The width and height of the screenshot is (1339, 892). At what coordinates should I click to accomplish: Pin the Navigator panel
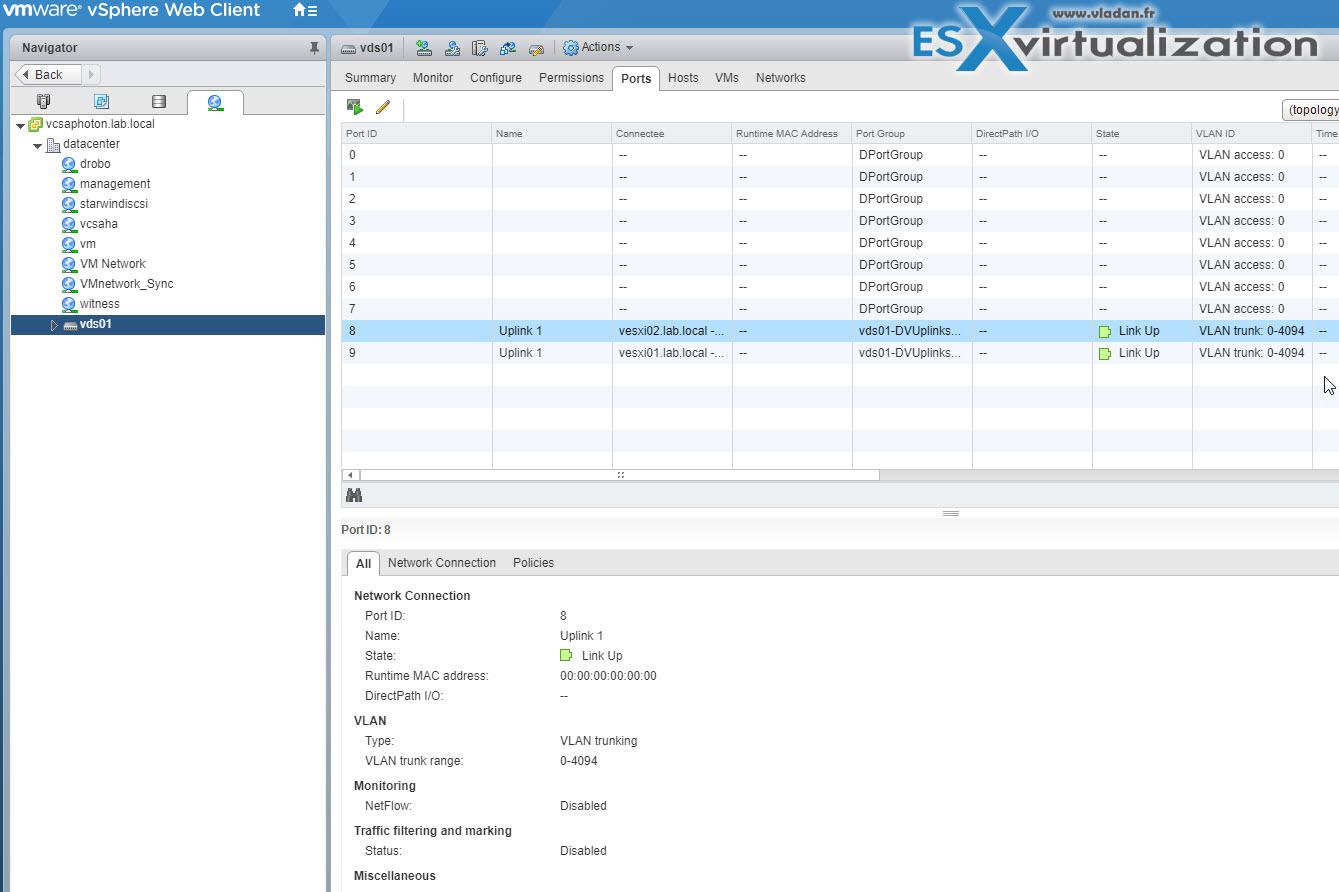coord(314,48)
